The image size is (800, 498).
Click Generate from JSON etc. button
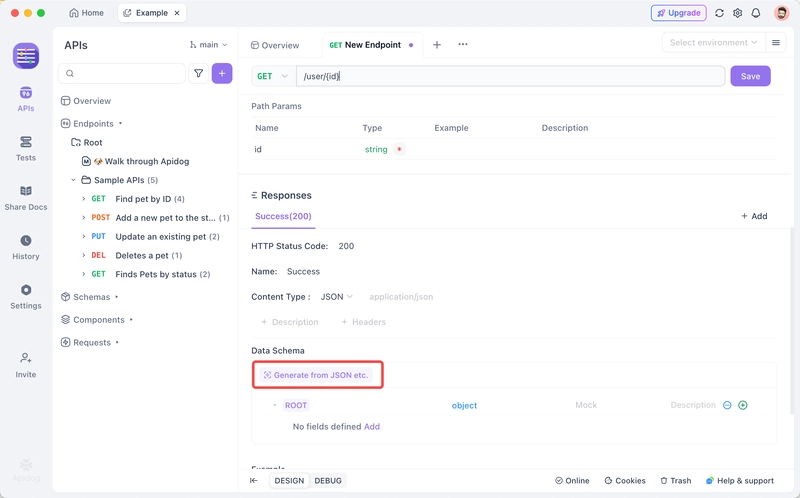[316, 375]
